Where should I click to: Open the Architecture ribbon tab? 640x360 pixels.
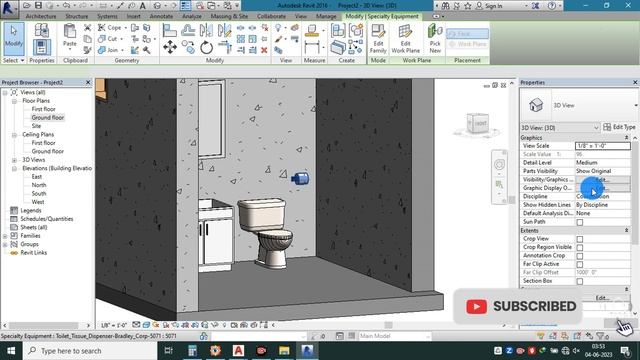(x=41, y=16)
